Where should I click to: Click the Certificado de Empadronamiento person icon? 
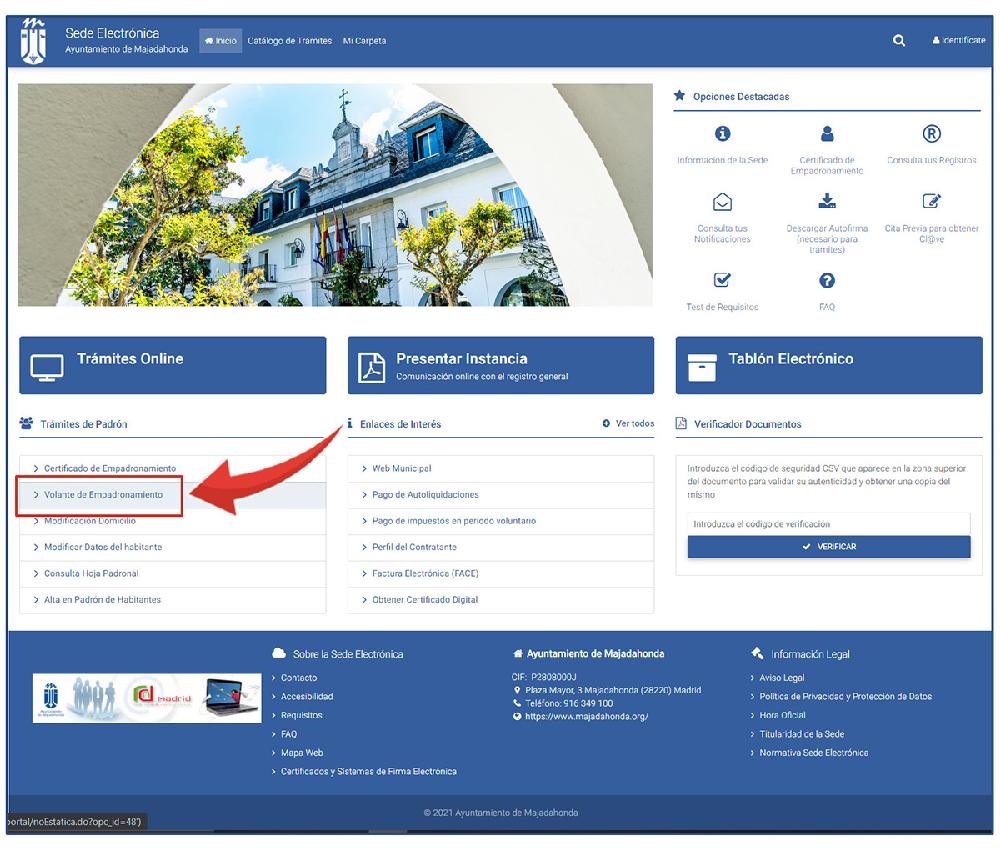coord(827,134)
